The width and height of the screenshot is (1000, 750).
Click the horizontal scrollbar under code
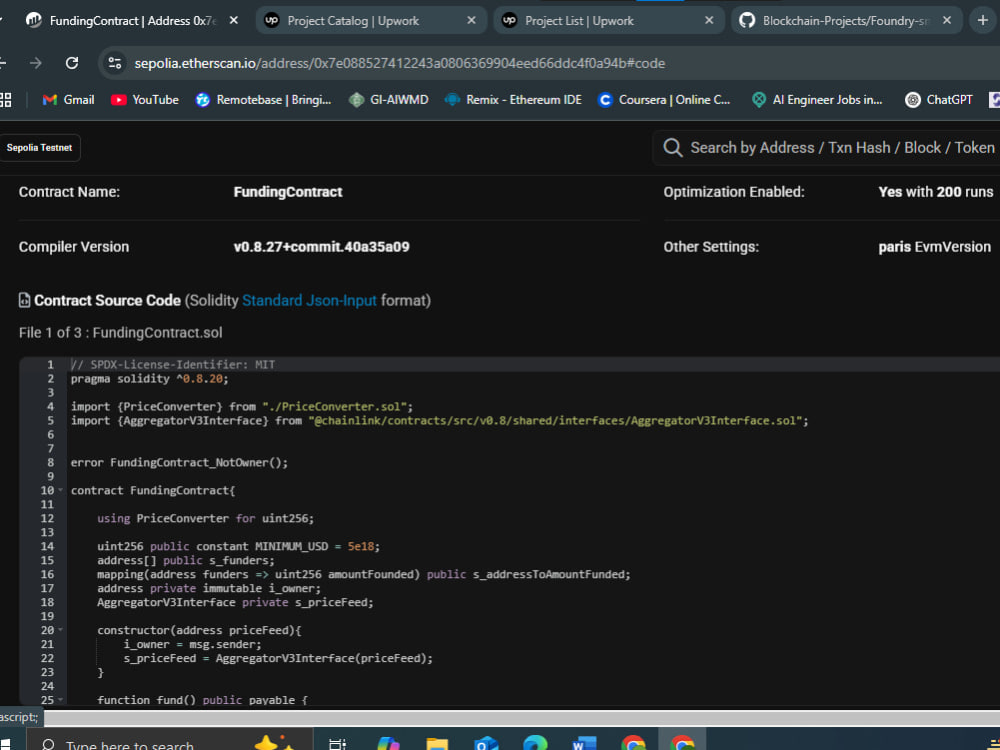(520, 719)
